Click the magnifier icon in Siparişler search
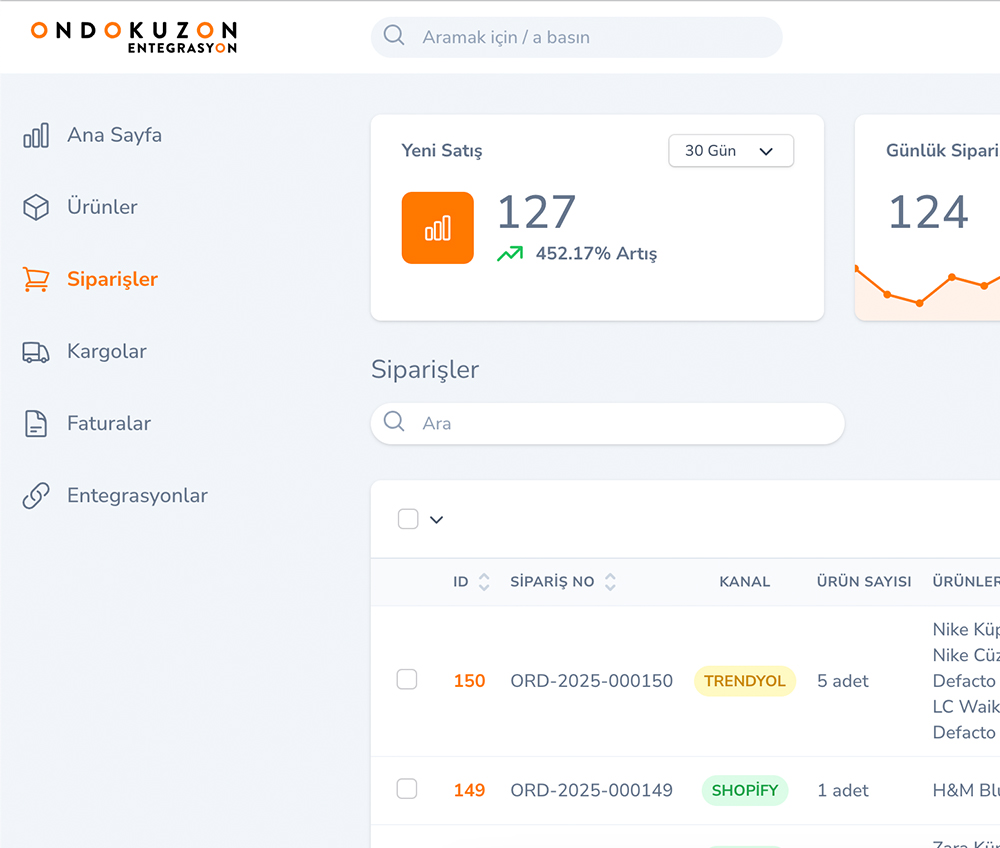Screen dimensions: 1000x848 pos(394,422)
